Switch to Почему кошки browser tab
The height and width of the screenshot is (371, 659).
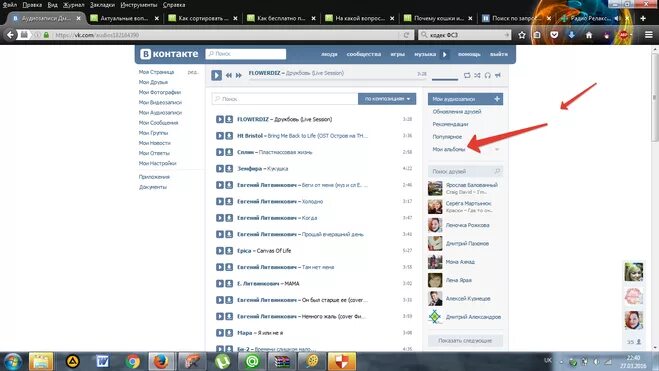(x=438, y=18)
